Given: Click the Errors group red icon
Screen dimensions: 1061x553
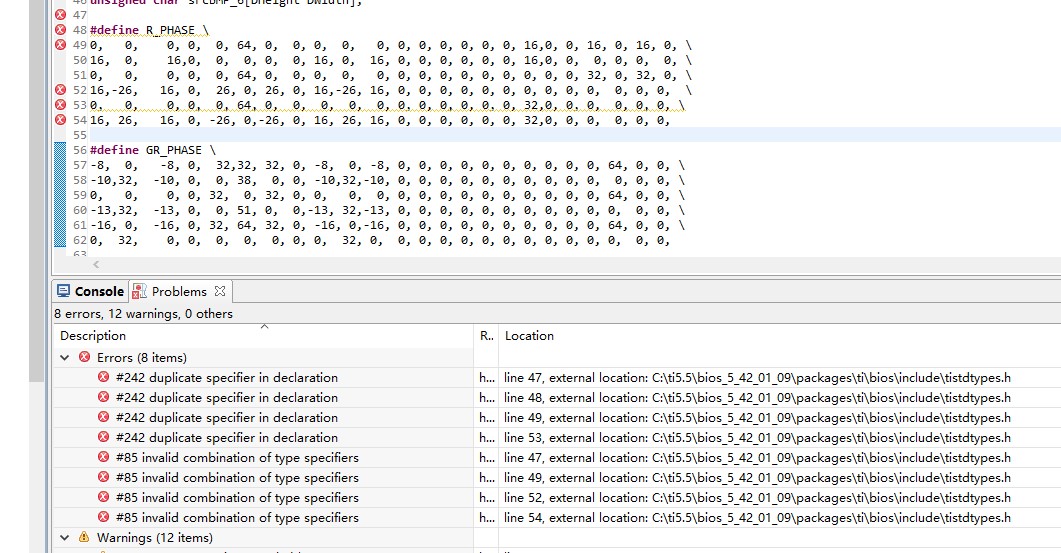Looking at the screenshot, I should pos(85,357).
